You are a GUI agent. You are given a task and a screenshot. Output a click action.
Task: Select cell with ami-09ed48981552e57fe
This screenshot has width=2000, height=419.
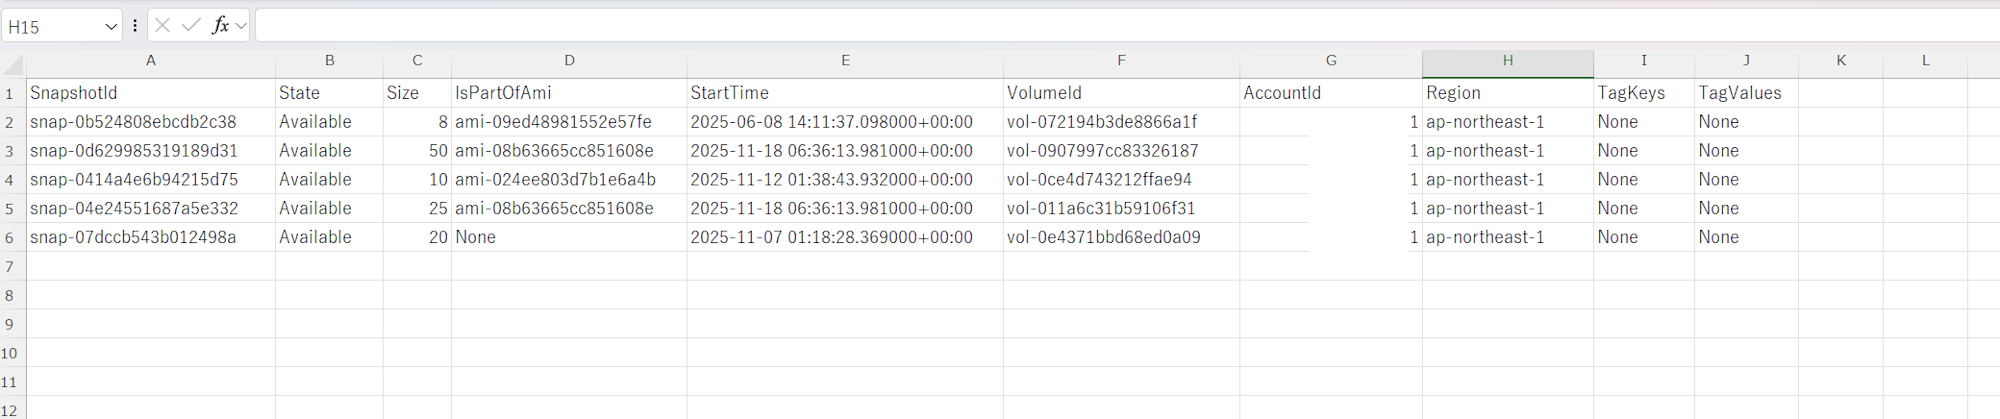(568, 122)
